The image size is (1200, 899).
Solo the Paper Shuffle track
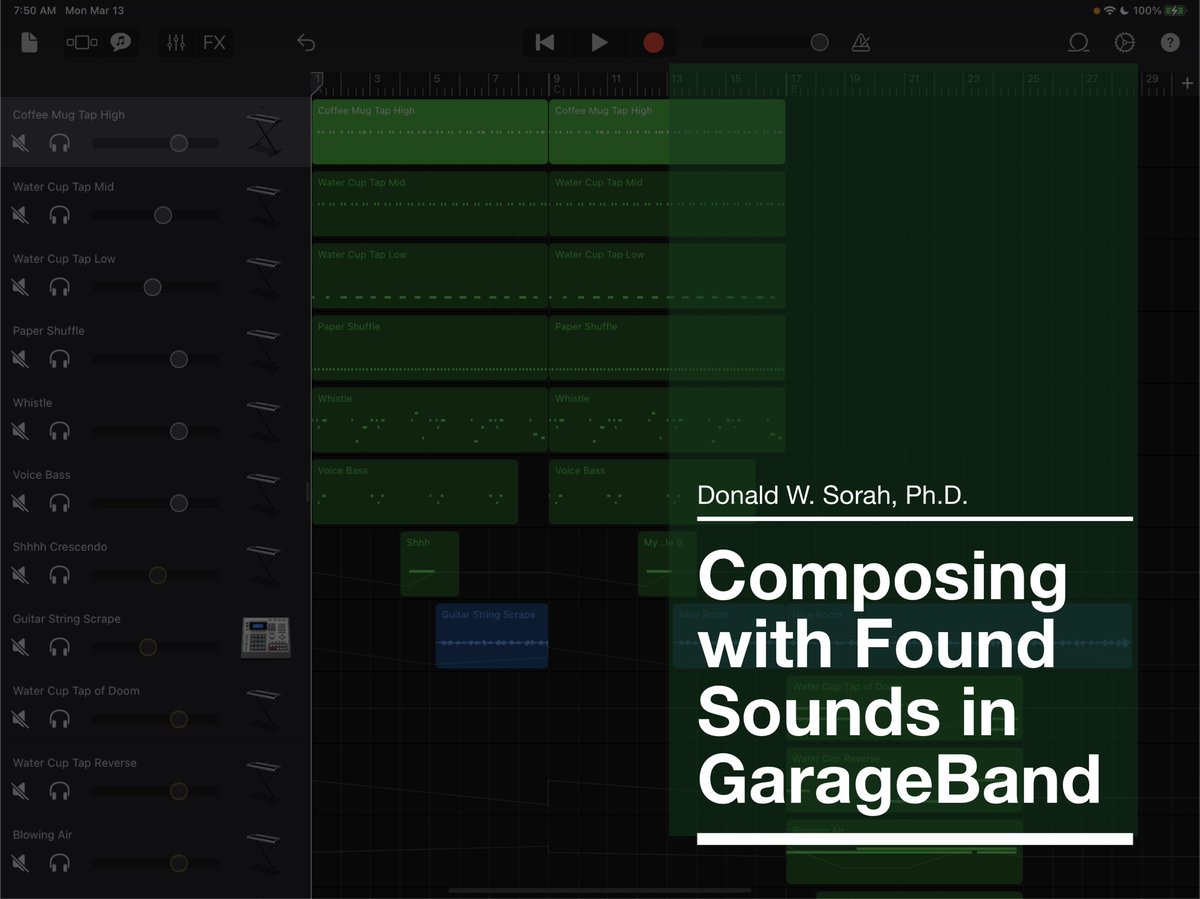point(60,359)
